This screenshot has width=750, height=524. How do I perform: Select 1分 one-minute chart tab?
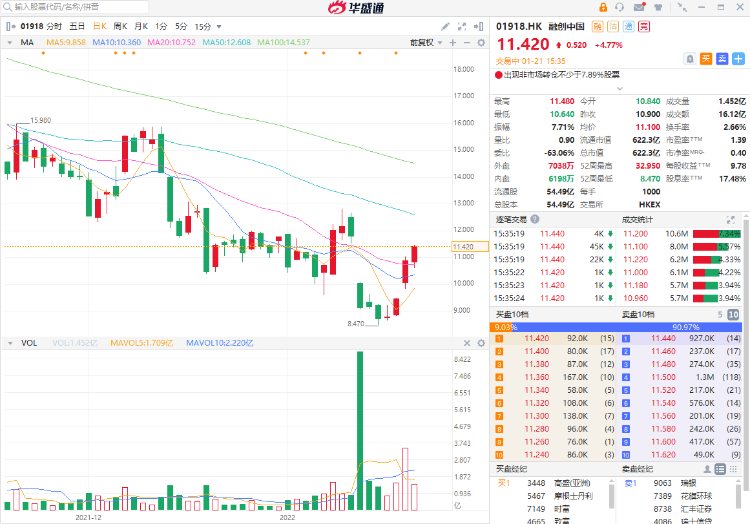161,26
